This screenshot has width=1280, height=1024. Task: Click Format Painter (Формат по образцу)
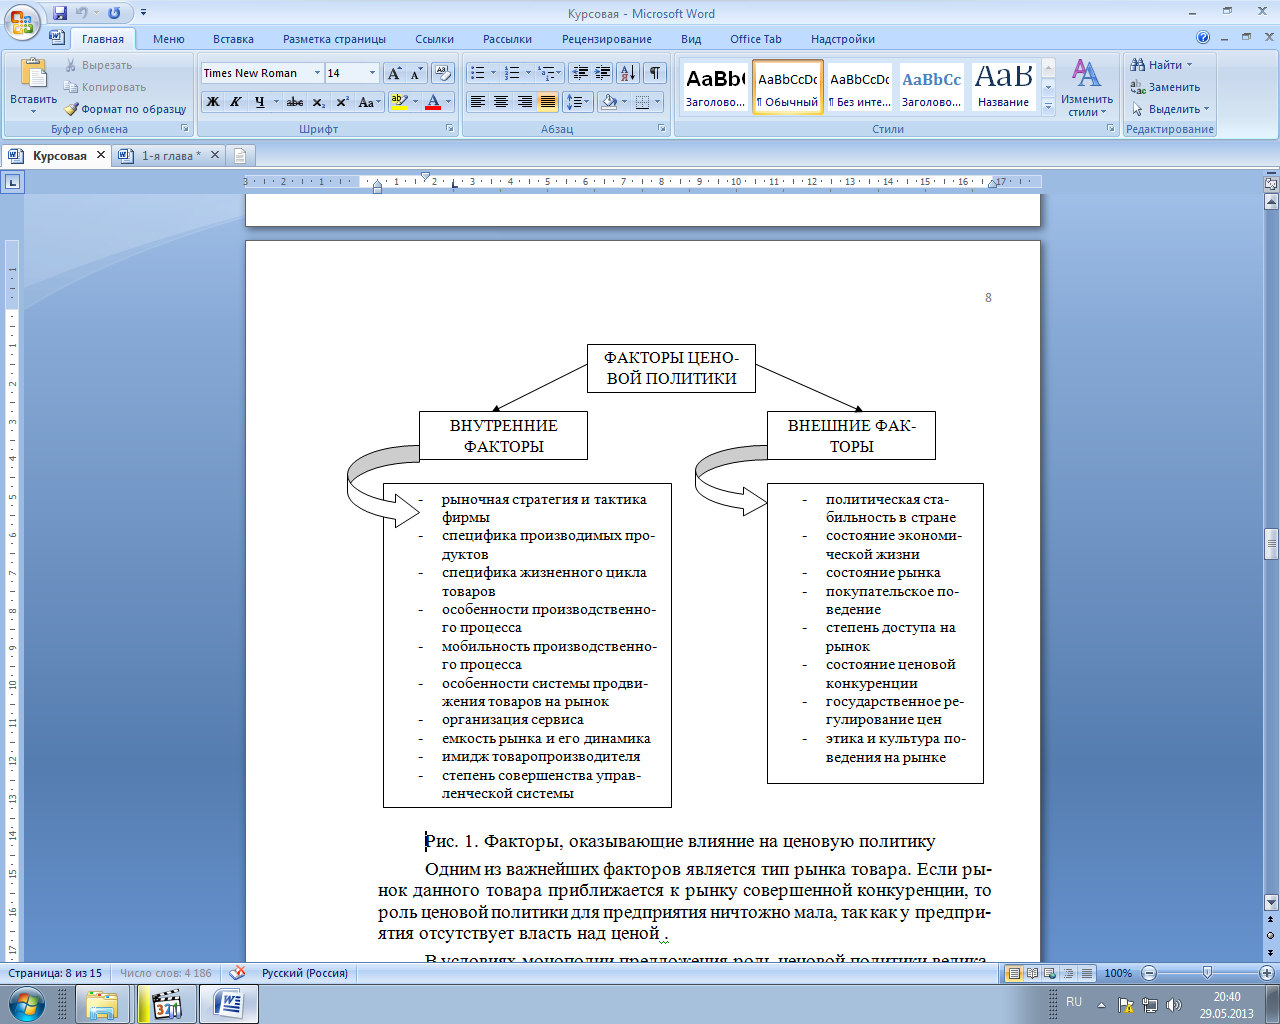[125, 109]
